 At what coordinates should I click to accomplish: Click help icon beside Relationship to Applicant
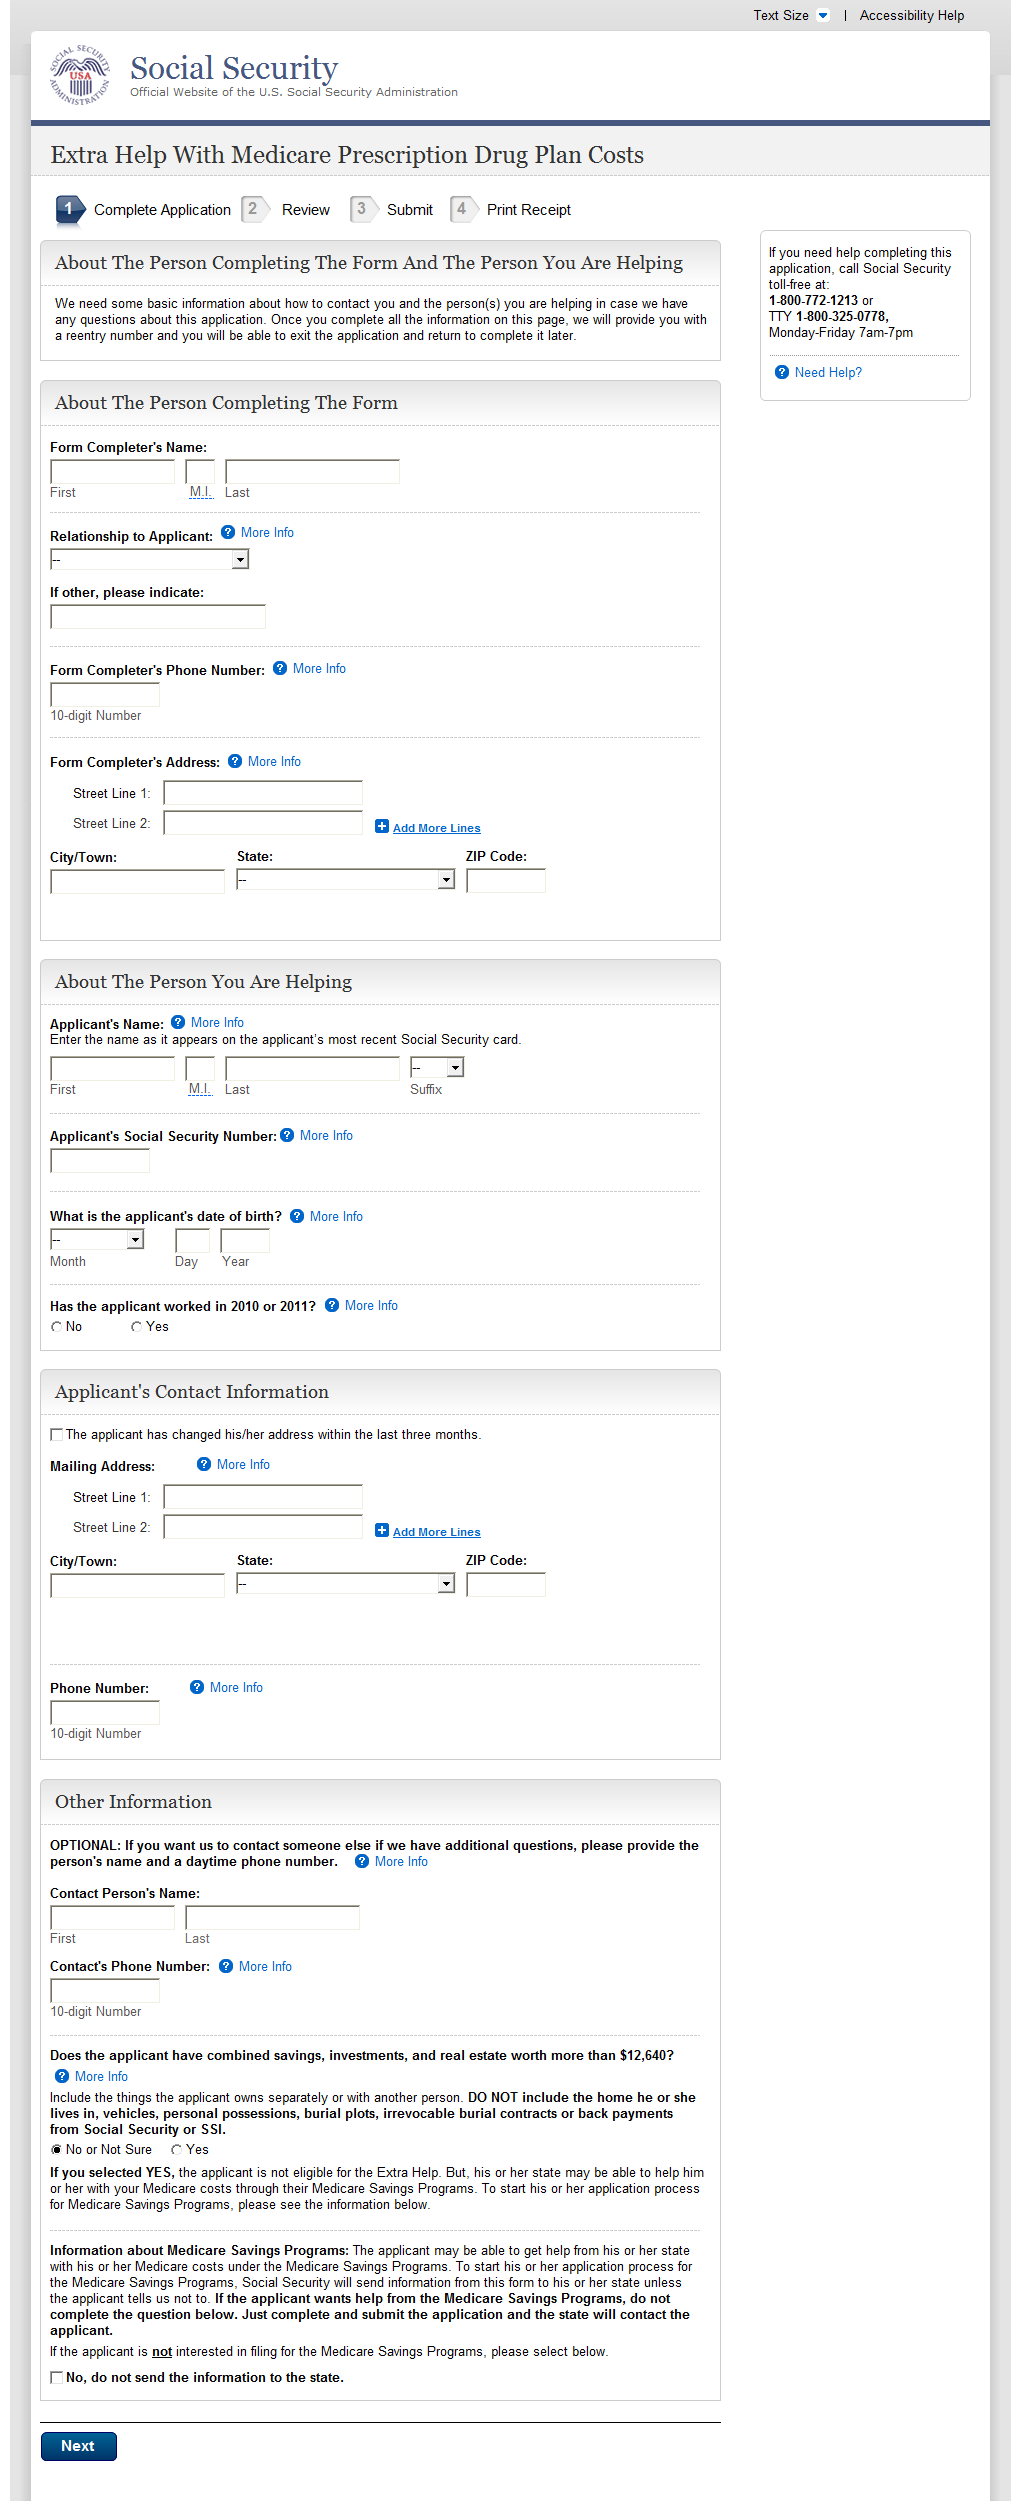point(228,533)
